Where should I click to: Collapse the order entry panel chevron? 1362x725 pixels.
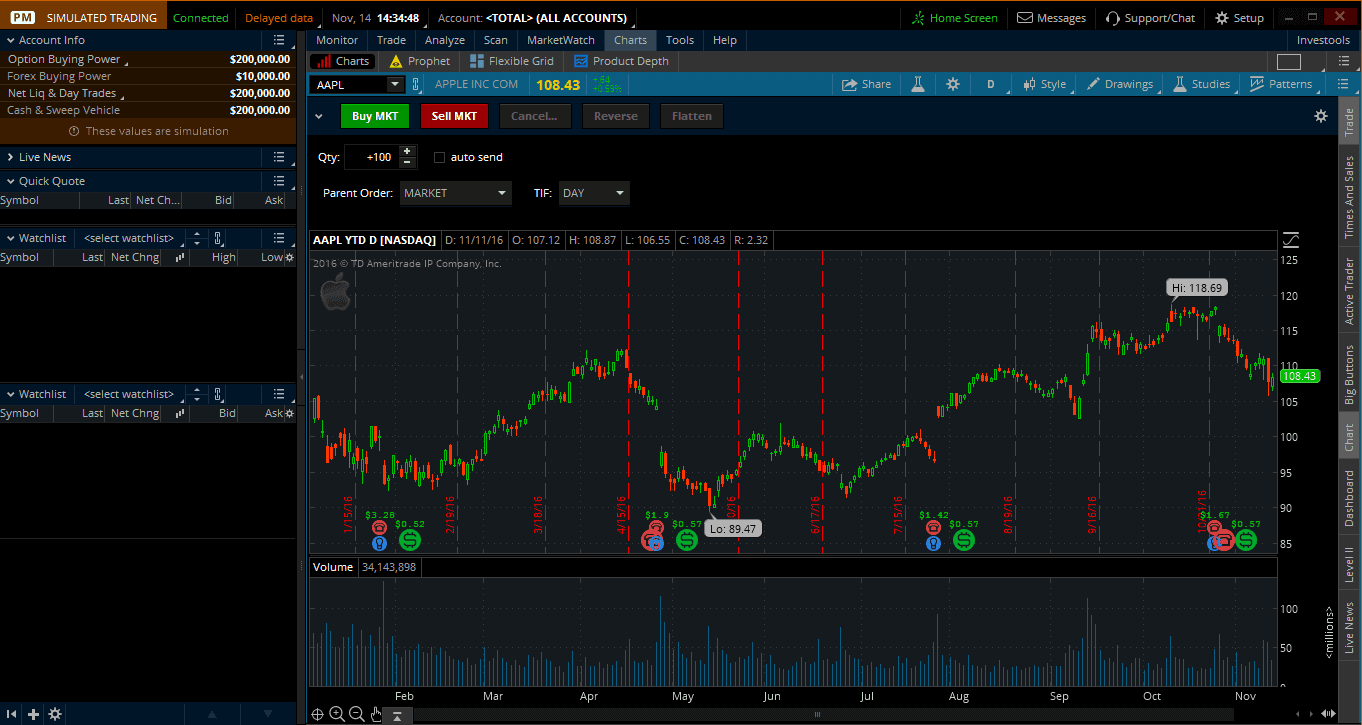[319, 116]
